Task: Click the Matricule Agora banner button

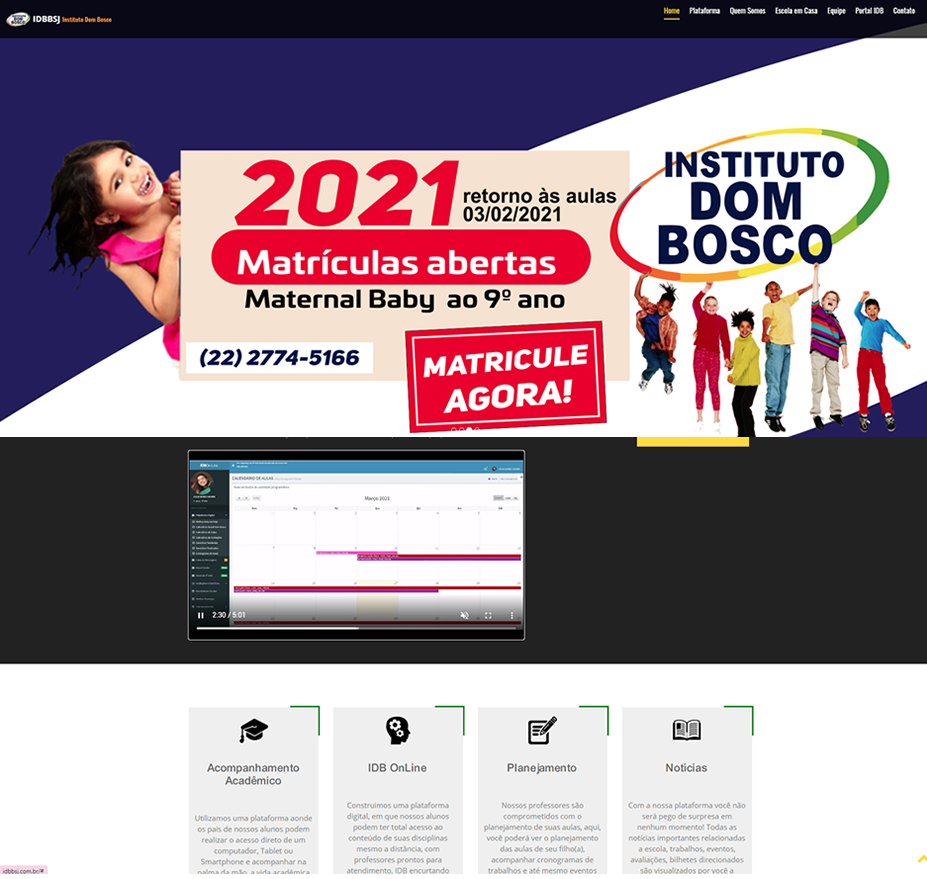Action: coord(506,377)
